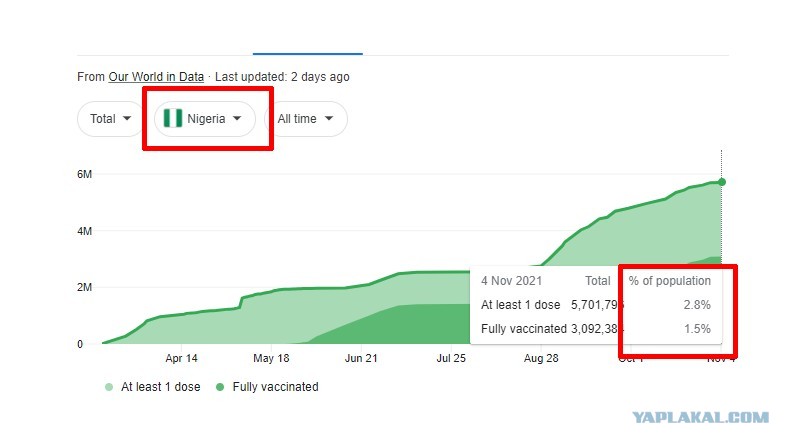Click the Apr 14 axis label
The width and height of the screenshot is (795, 447).
182,358
